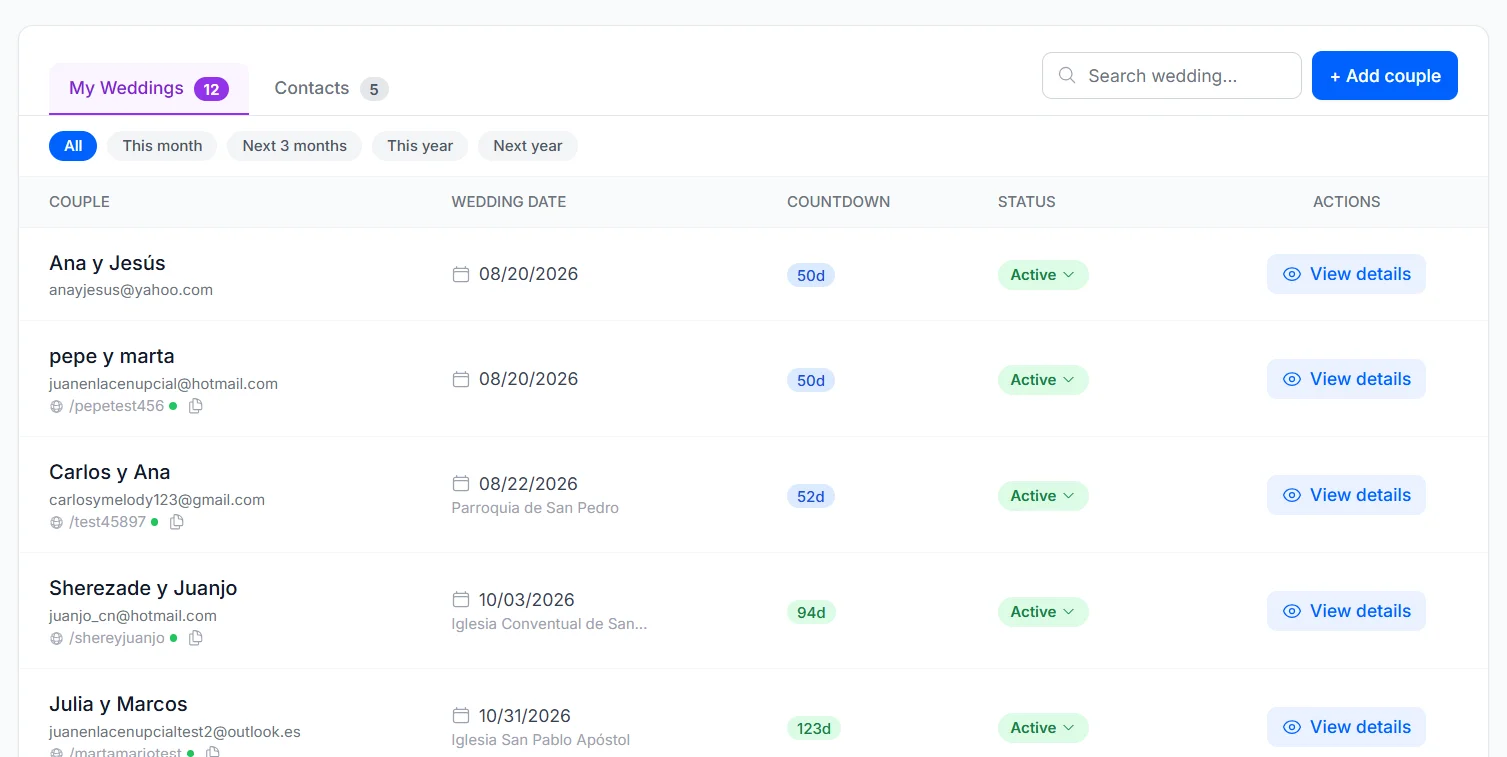Click the 12 badge on My Weddings
Screen dimensions: 1507x757
pyautogui.click(x=211, y=89)
